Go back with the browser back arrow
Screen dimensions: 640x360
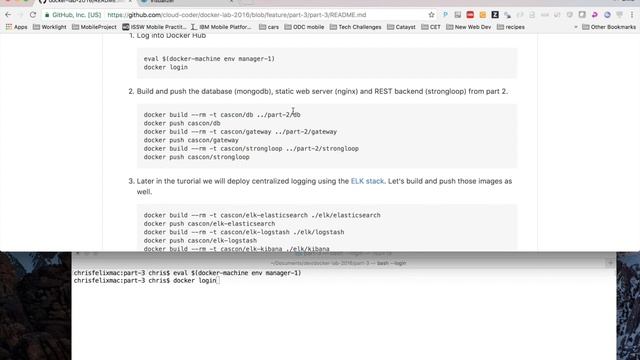tap(8, 15)
